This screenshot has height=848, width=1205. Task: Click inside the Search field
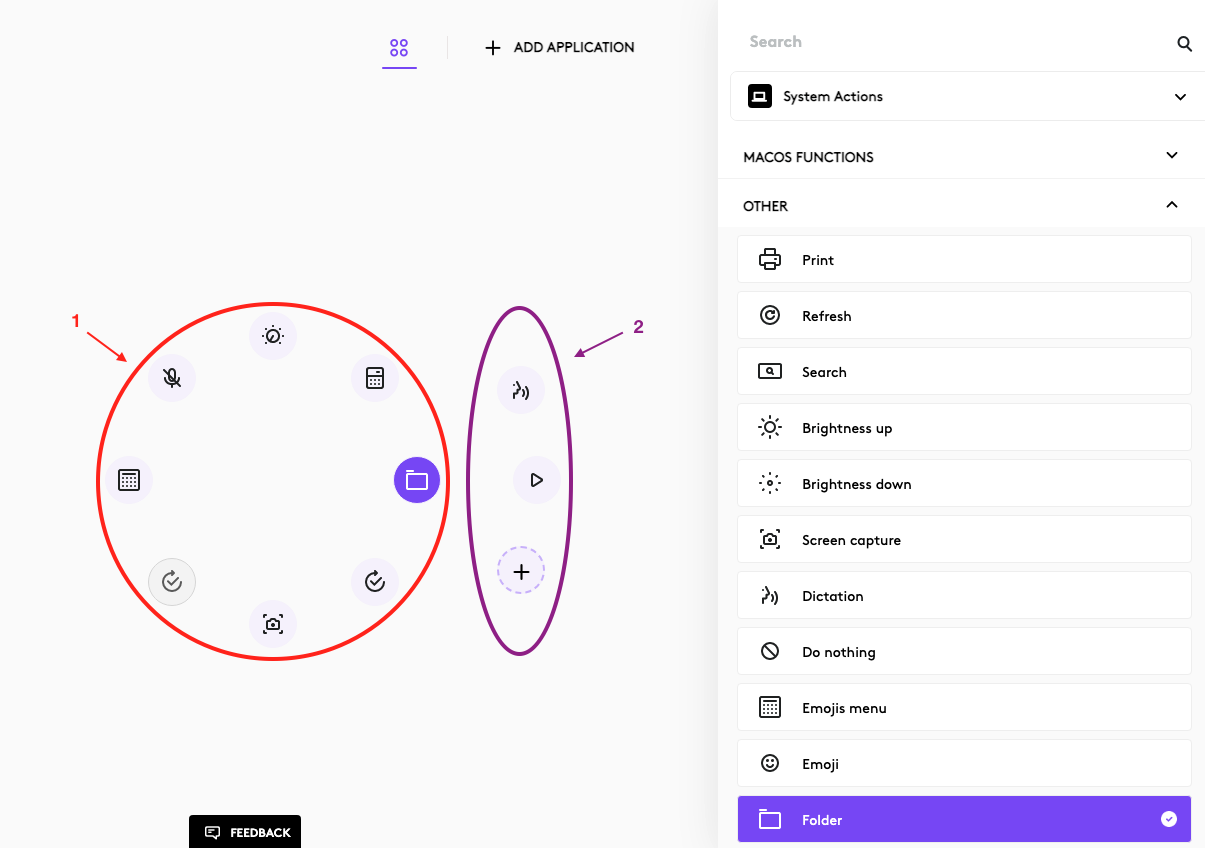pyautogui.click(x=900, y=41)
